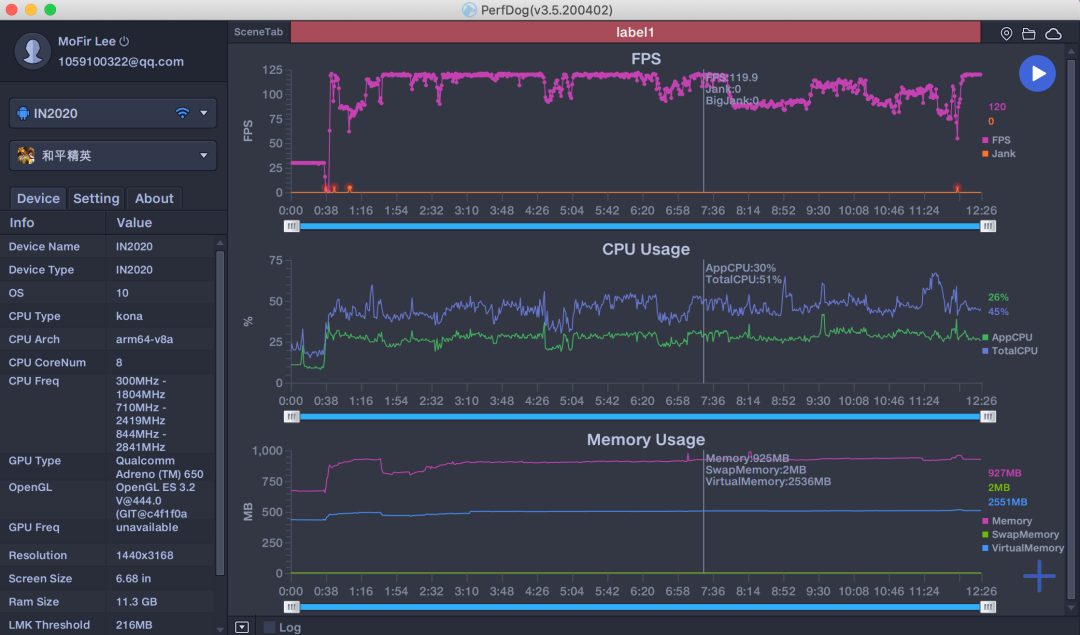The image size is (1080, 635).
Task: Click the 120 FPS current readout
Action: (997, 107)
